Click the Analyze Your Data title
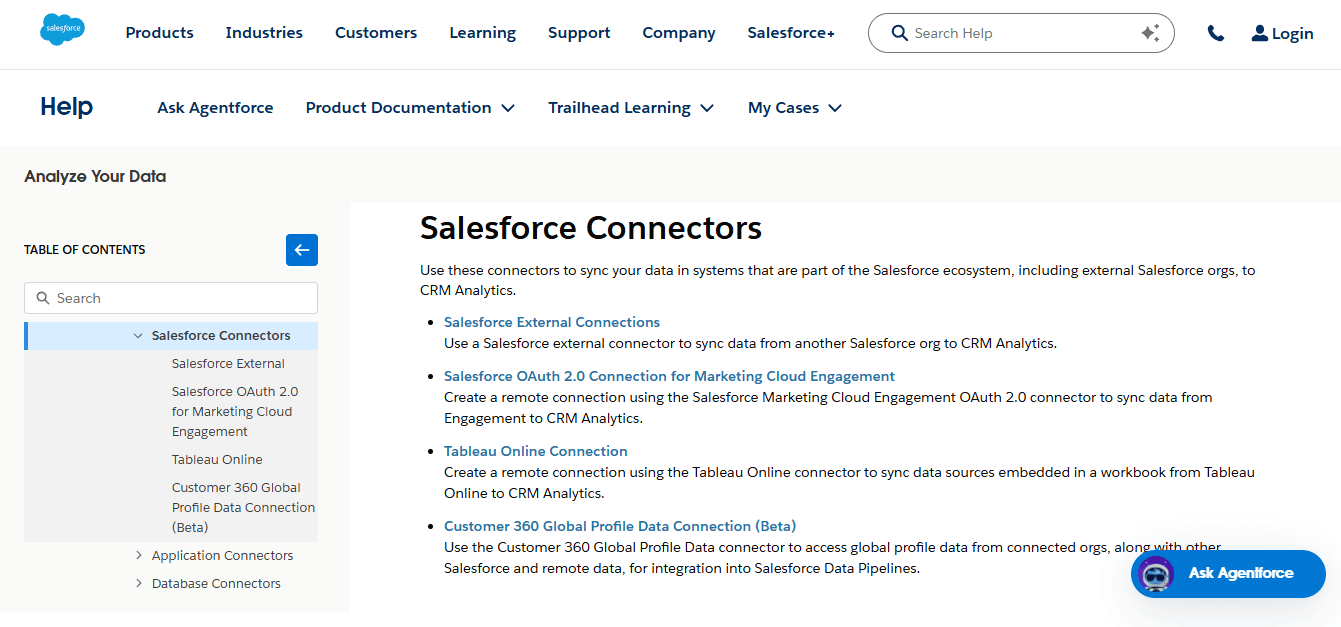This screenshot has height=627, width=1341. pyautogui.click(x=95, y=176)
